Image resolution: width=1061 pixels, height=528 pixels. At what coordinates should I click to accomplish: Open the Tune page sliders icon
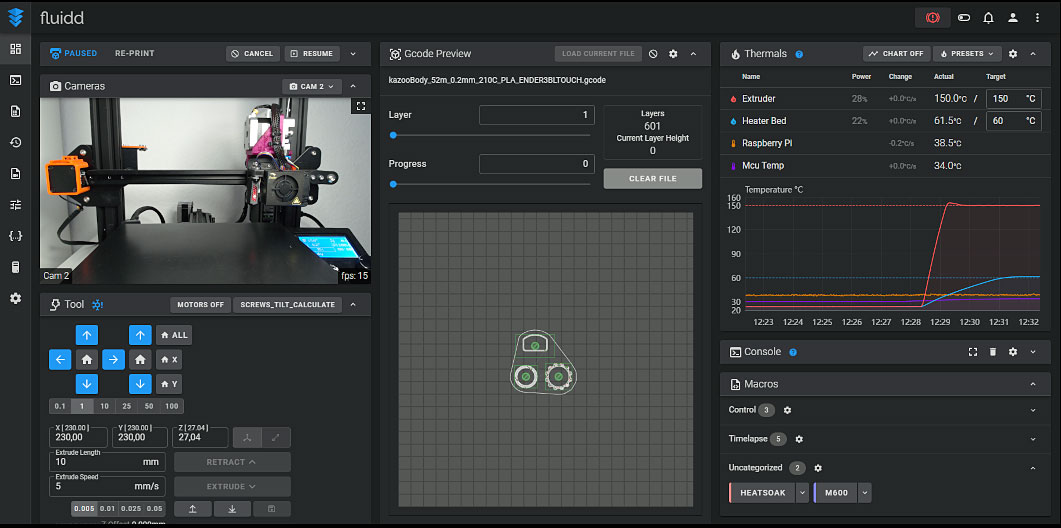15,204
